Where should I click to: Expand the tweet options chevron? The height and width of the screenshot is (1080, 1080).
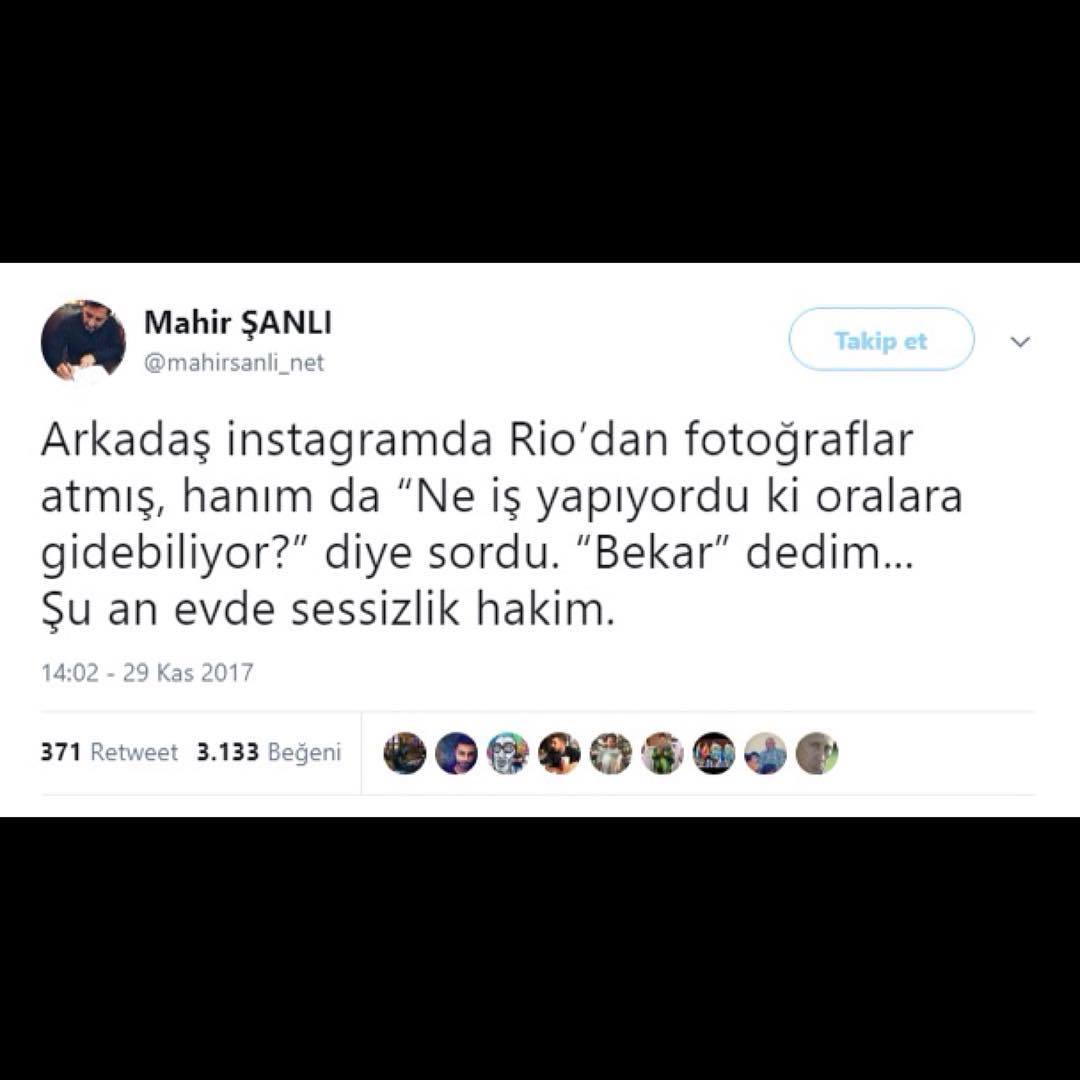pos(1020,341)
